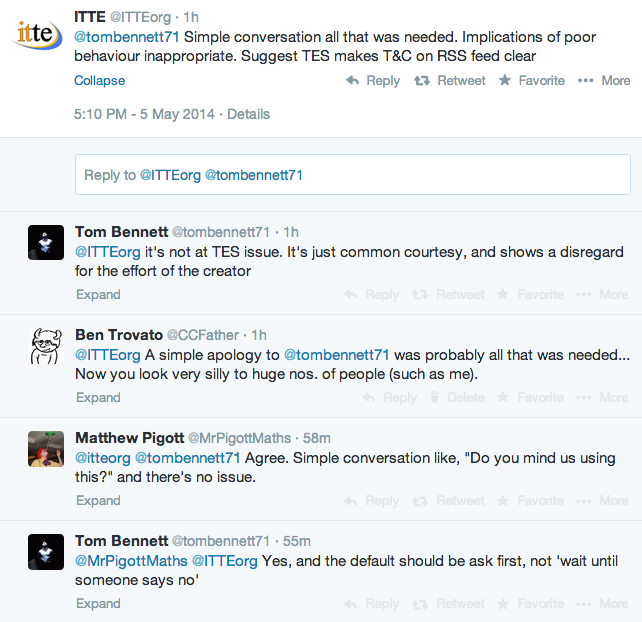642x622 pixels.
Task: Open More options on ITTE's tweet
Action: (604, 80)
